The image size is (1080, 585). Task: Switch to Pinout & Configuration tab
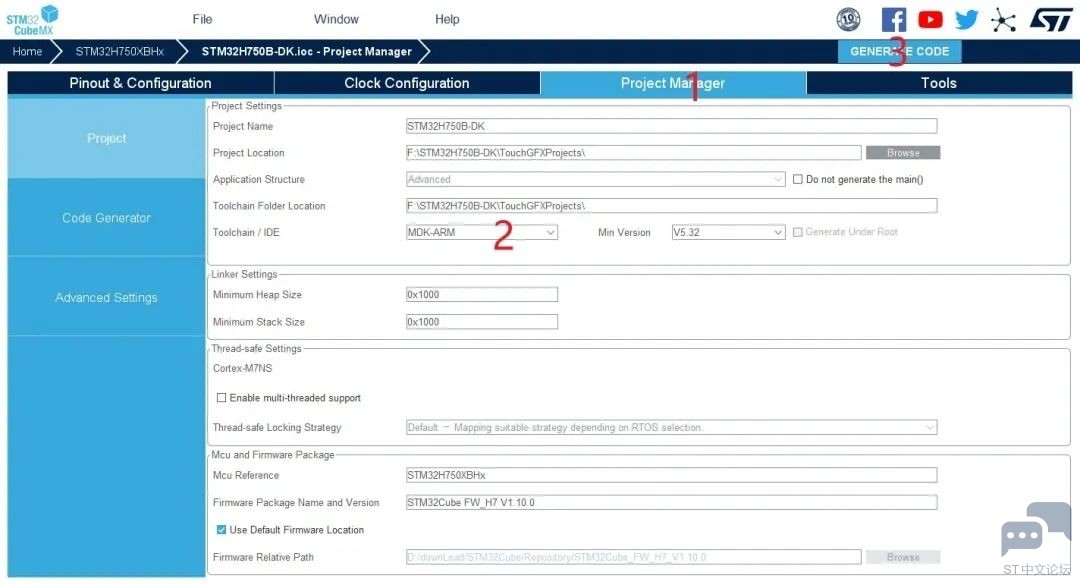(141, 83)
